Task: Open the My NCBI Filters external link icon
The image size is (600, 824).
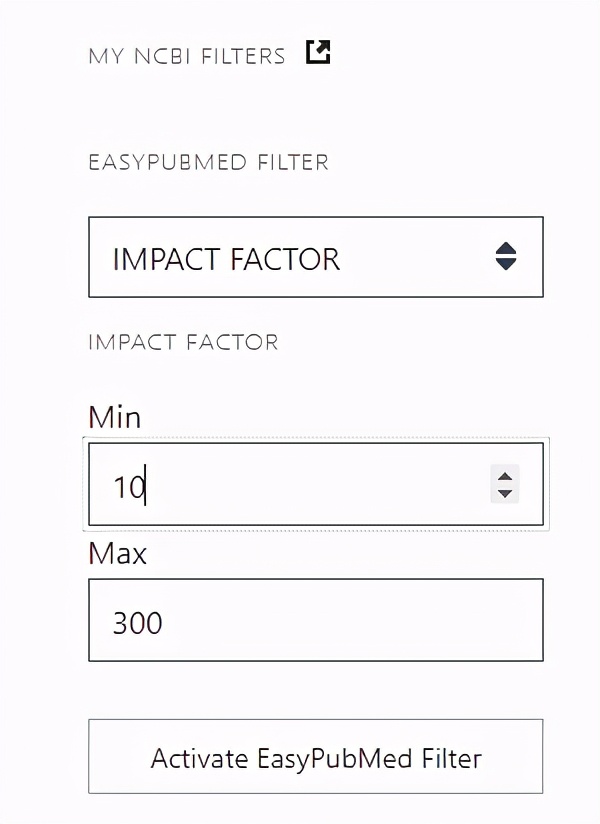Action: pyautogui.click(x=318, y=52)
